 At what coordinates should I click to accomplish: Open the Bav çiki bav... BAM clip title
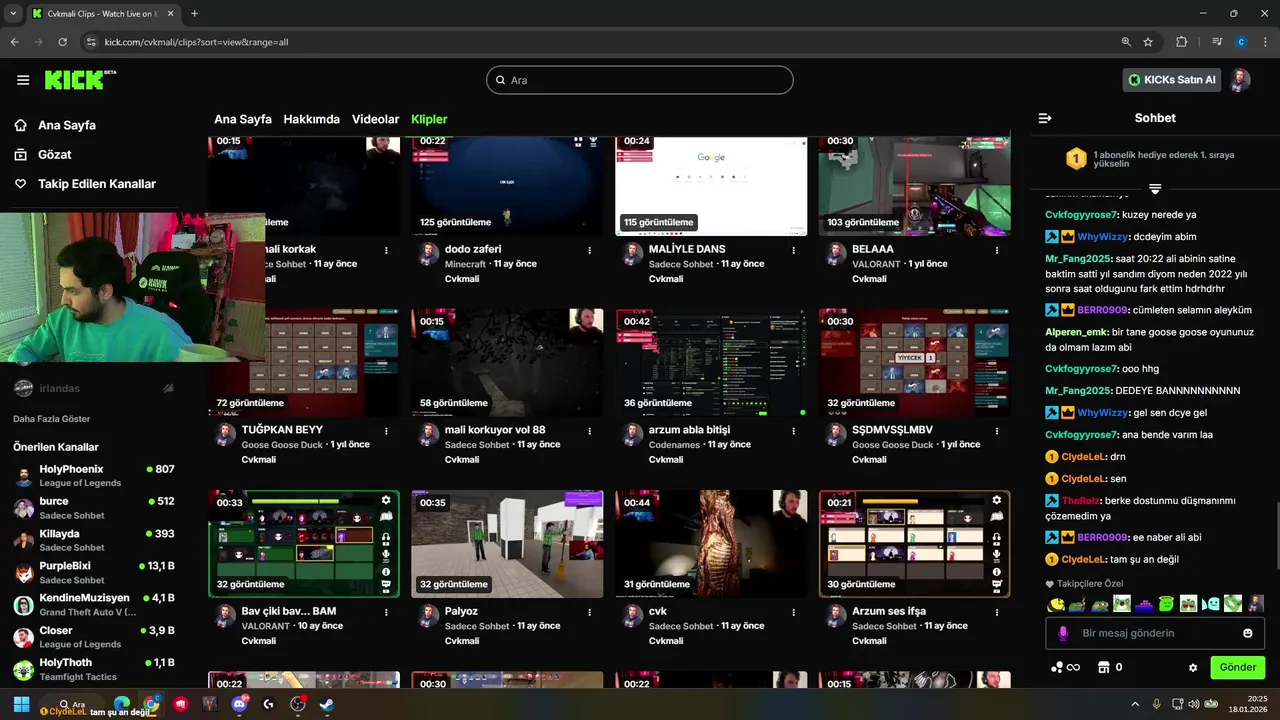289,611
